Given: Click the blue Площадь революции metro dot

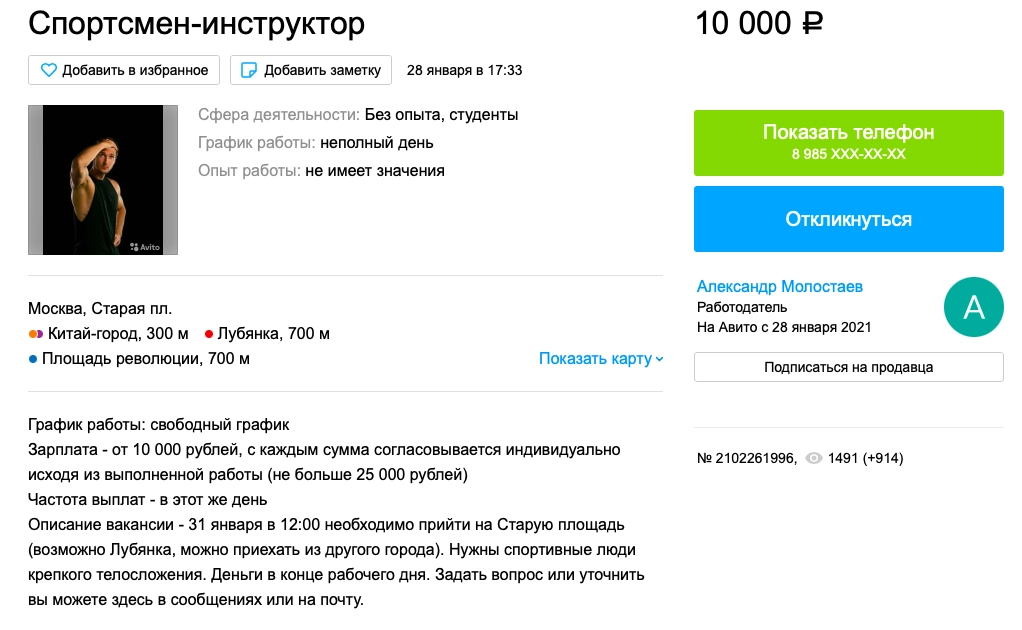Looking at the screenshot, I should 33,359.
